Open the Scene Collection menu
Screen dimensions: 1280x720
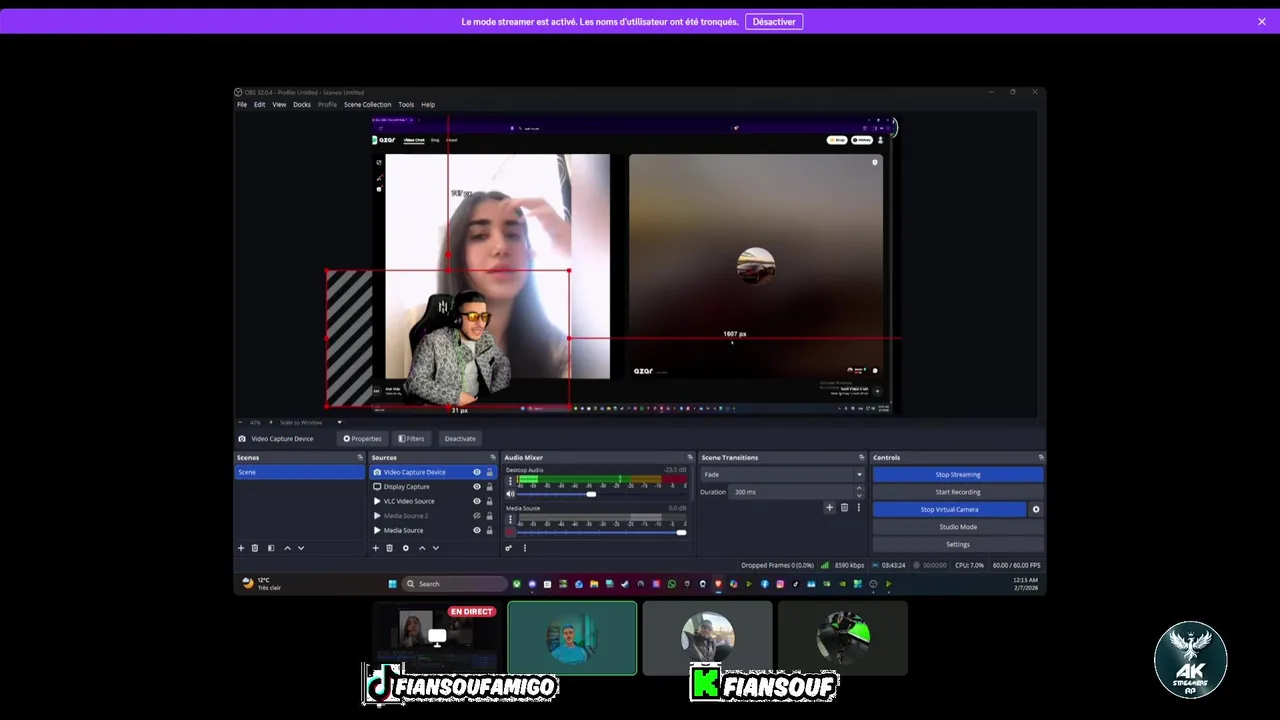point(368,104)
